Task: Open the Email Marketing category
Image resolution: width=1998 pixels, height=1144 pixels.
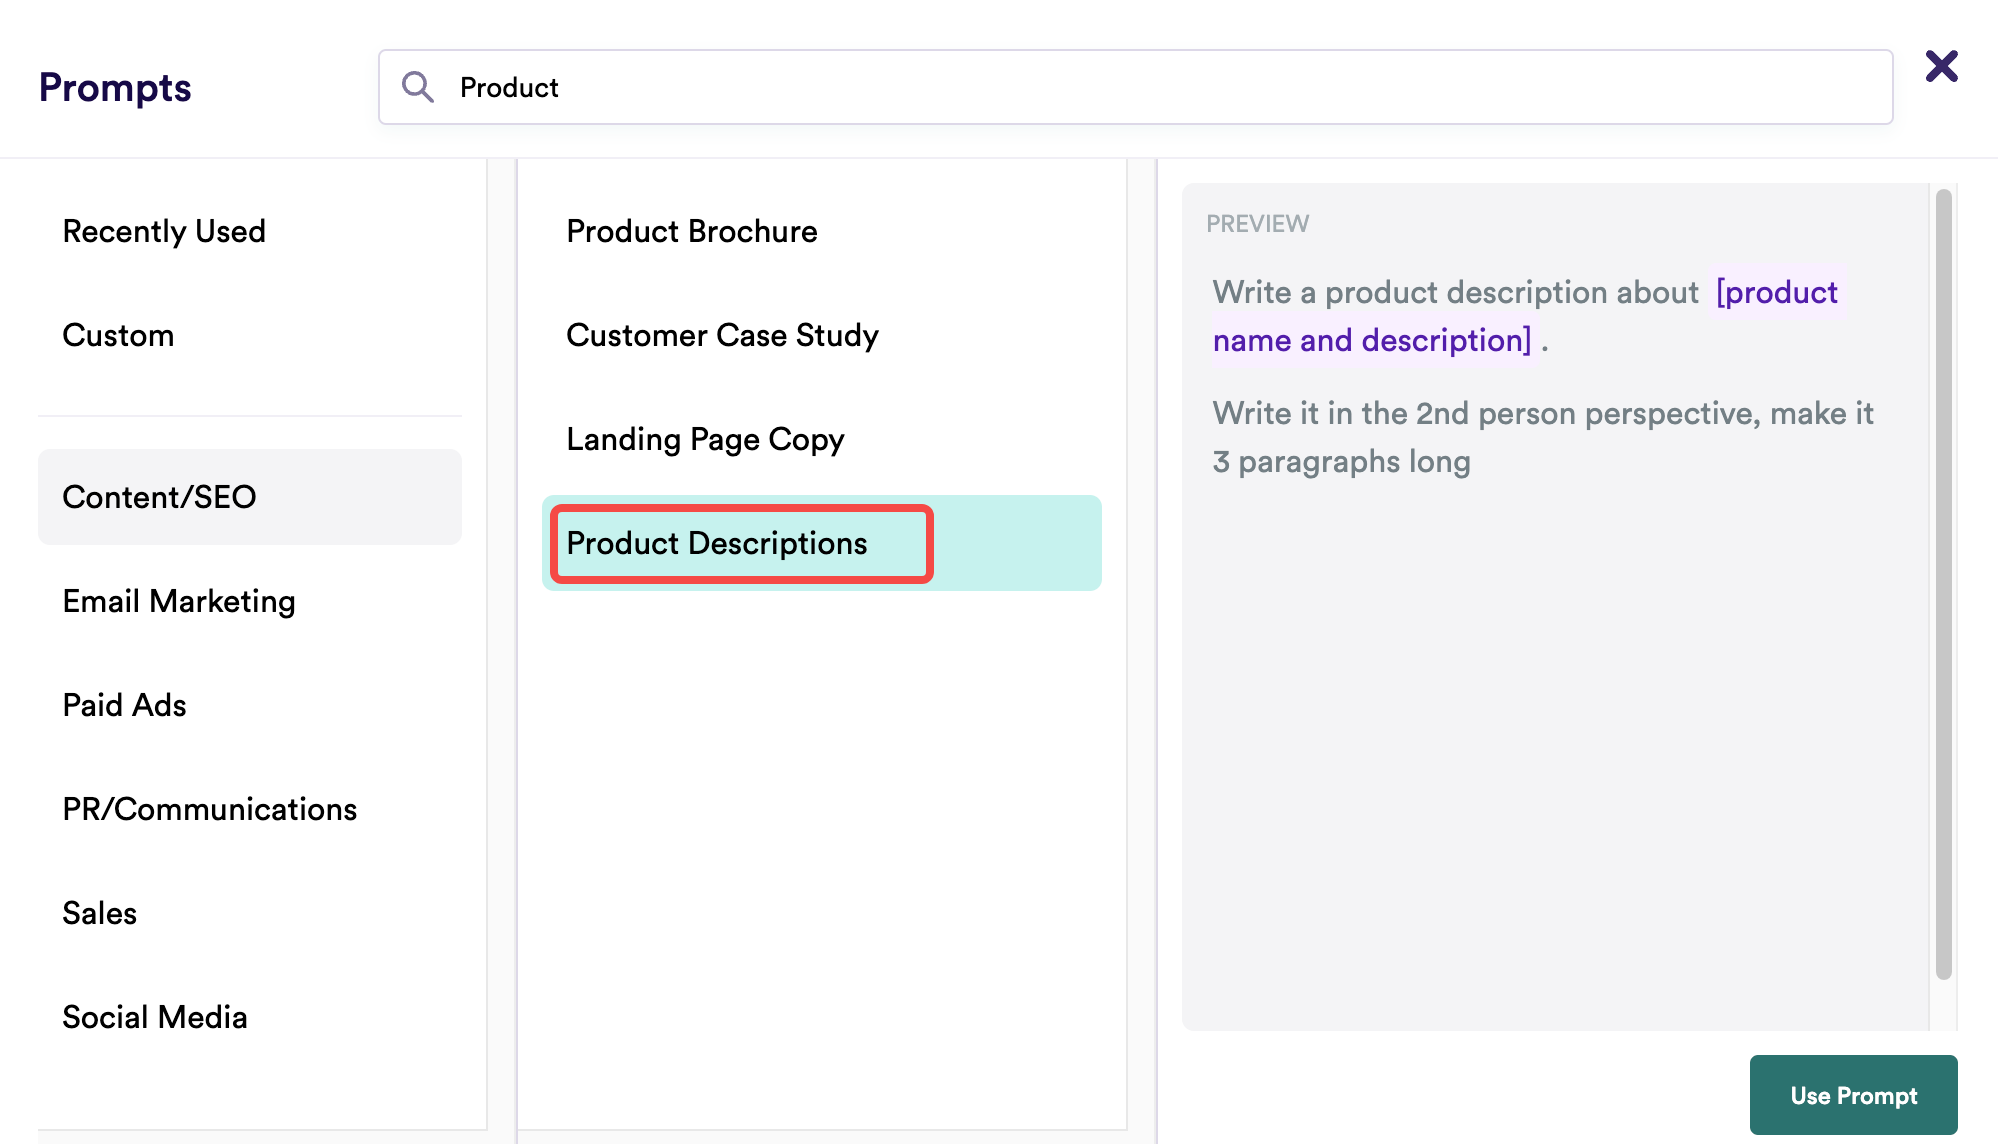Action: coord(179,601)
